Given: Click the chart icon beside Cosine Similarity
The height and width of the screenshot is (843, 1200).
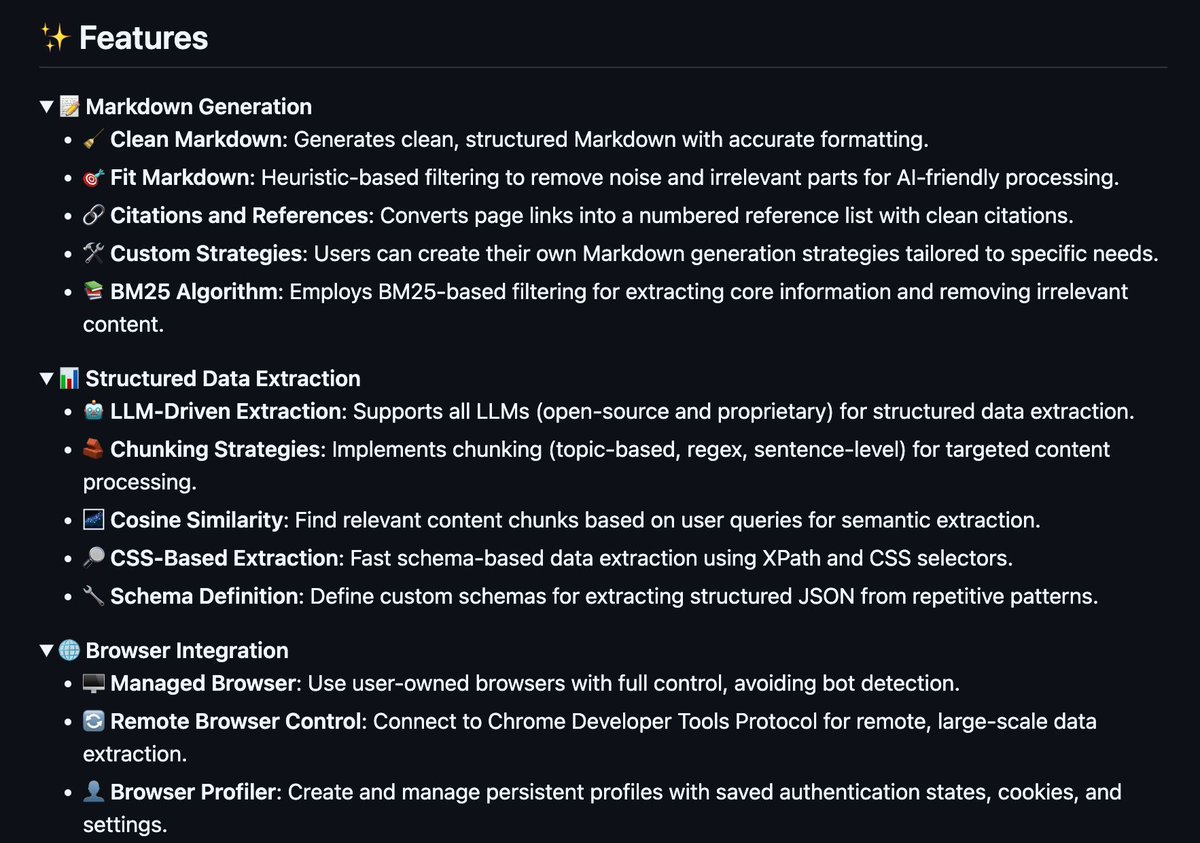Looking at the screenshot, I should (94, 520).
